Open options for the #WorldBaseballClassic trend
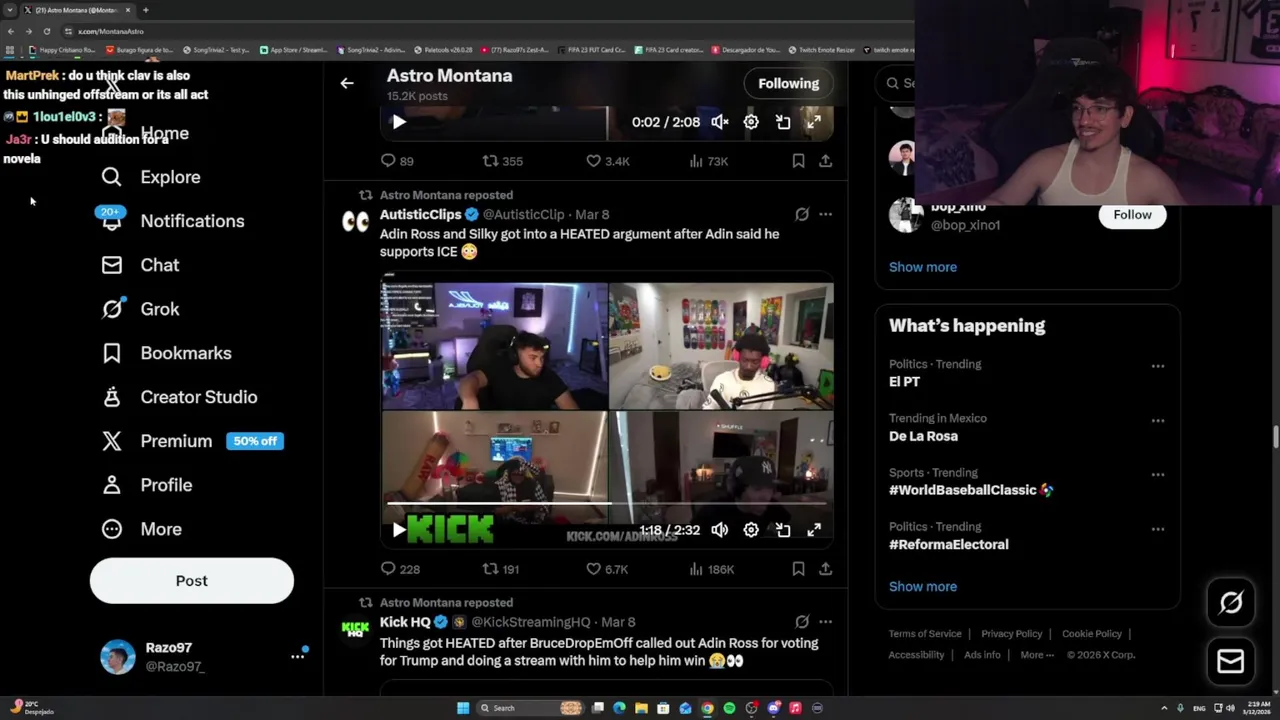The width and height of the screenshot is (1280, 720). point(1157,474)
